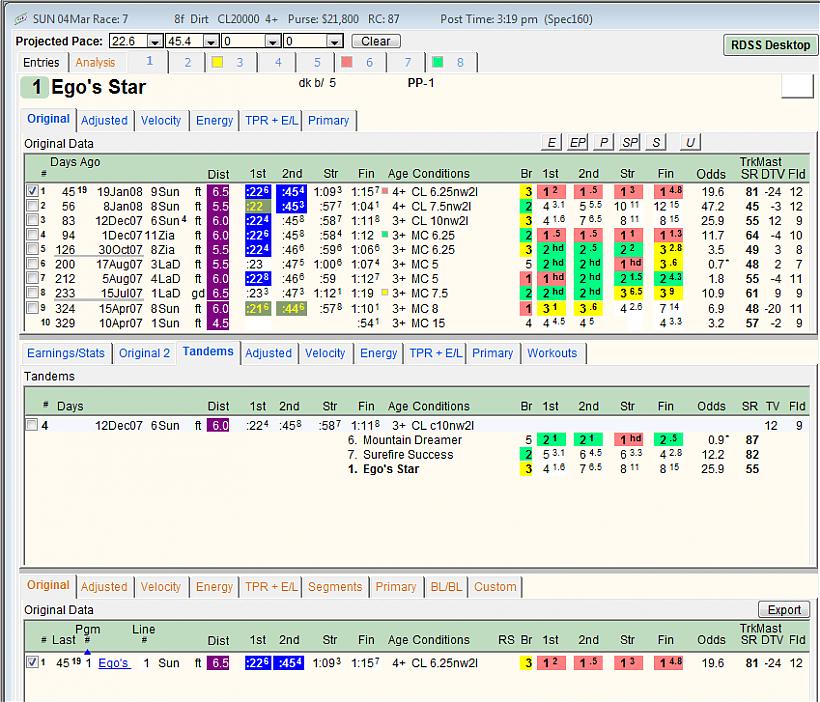
Task: Open horse 3 tab with yellow marker
Action: click(x=230, y=63)
